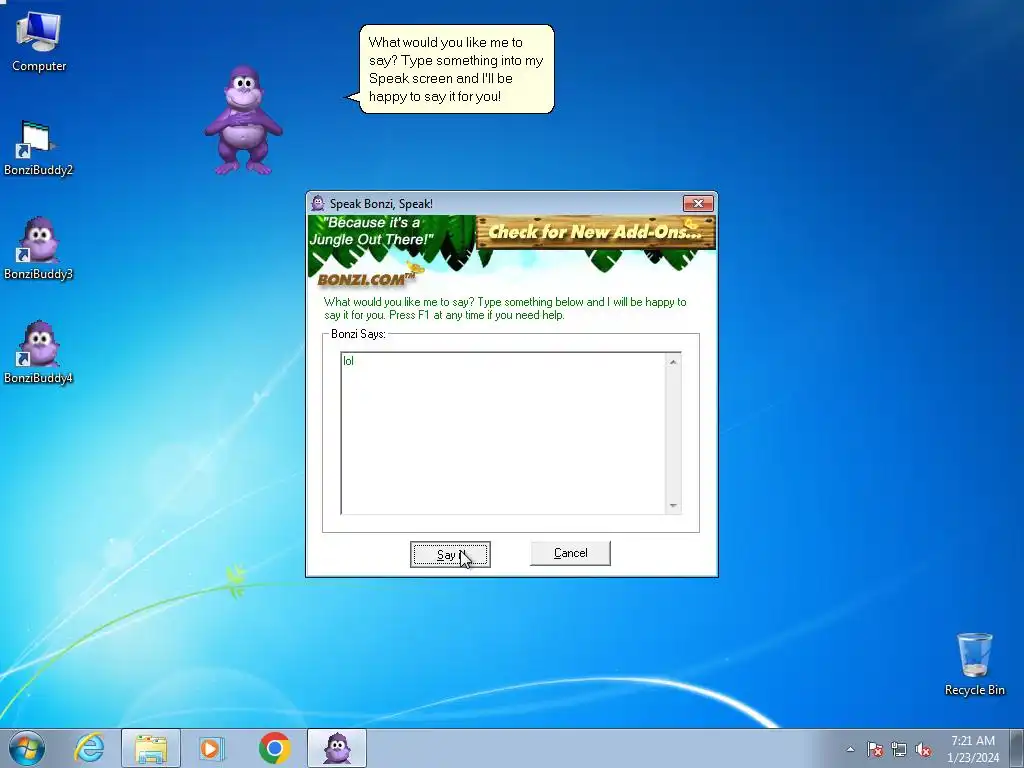Click the Bonzi icon in dialog title bar
This screenshot has width=1024, height=768.
coord(318,203)
